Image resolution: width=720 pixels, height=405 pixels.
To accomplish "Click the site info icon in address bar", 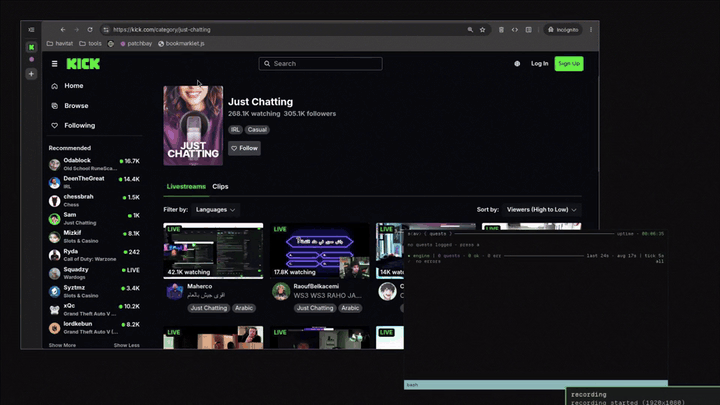I will tap(106, 30).
